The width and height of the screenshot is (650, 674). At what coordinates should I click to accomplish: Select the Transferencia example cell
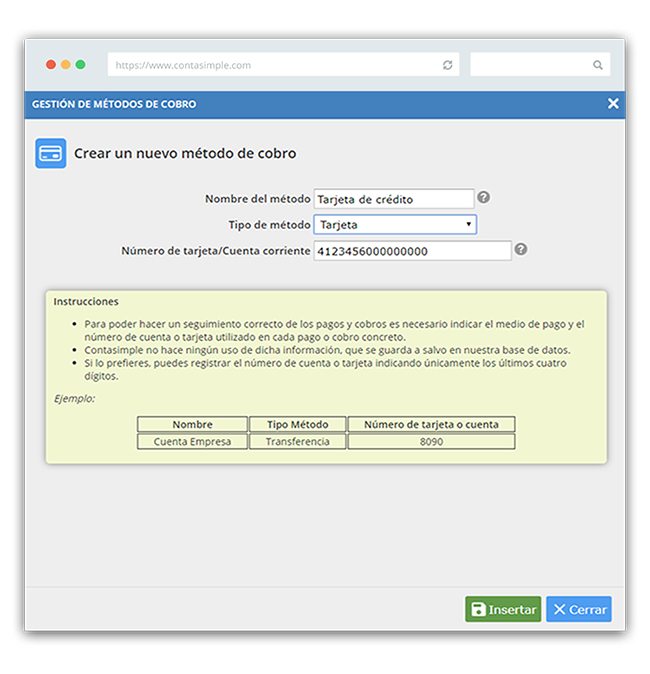pyautogui.click(x=297, y=441)
